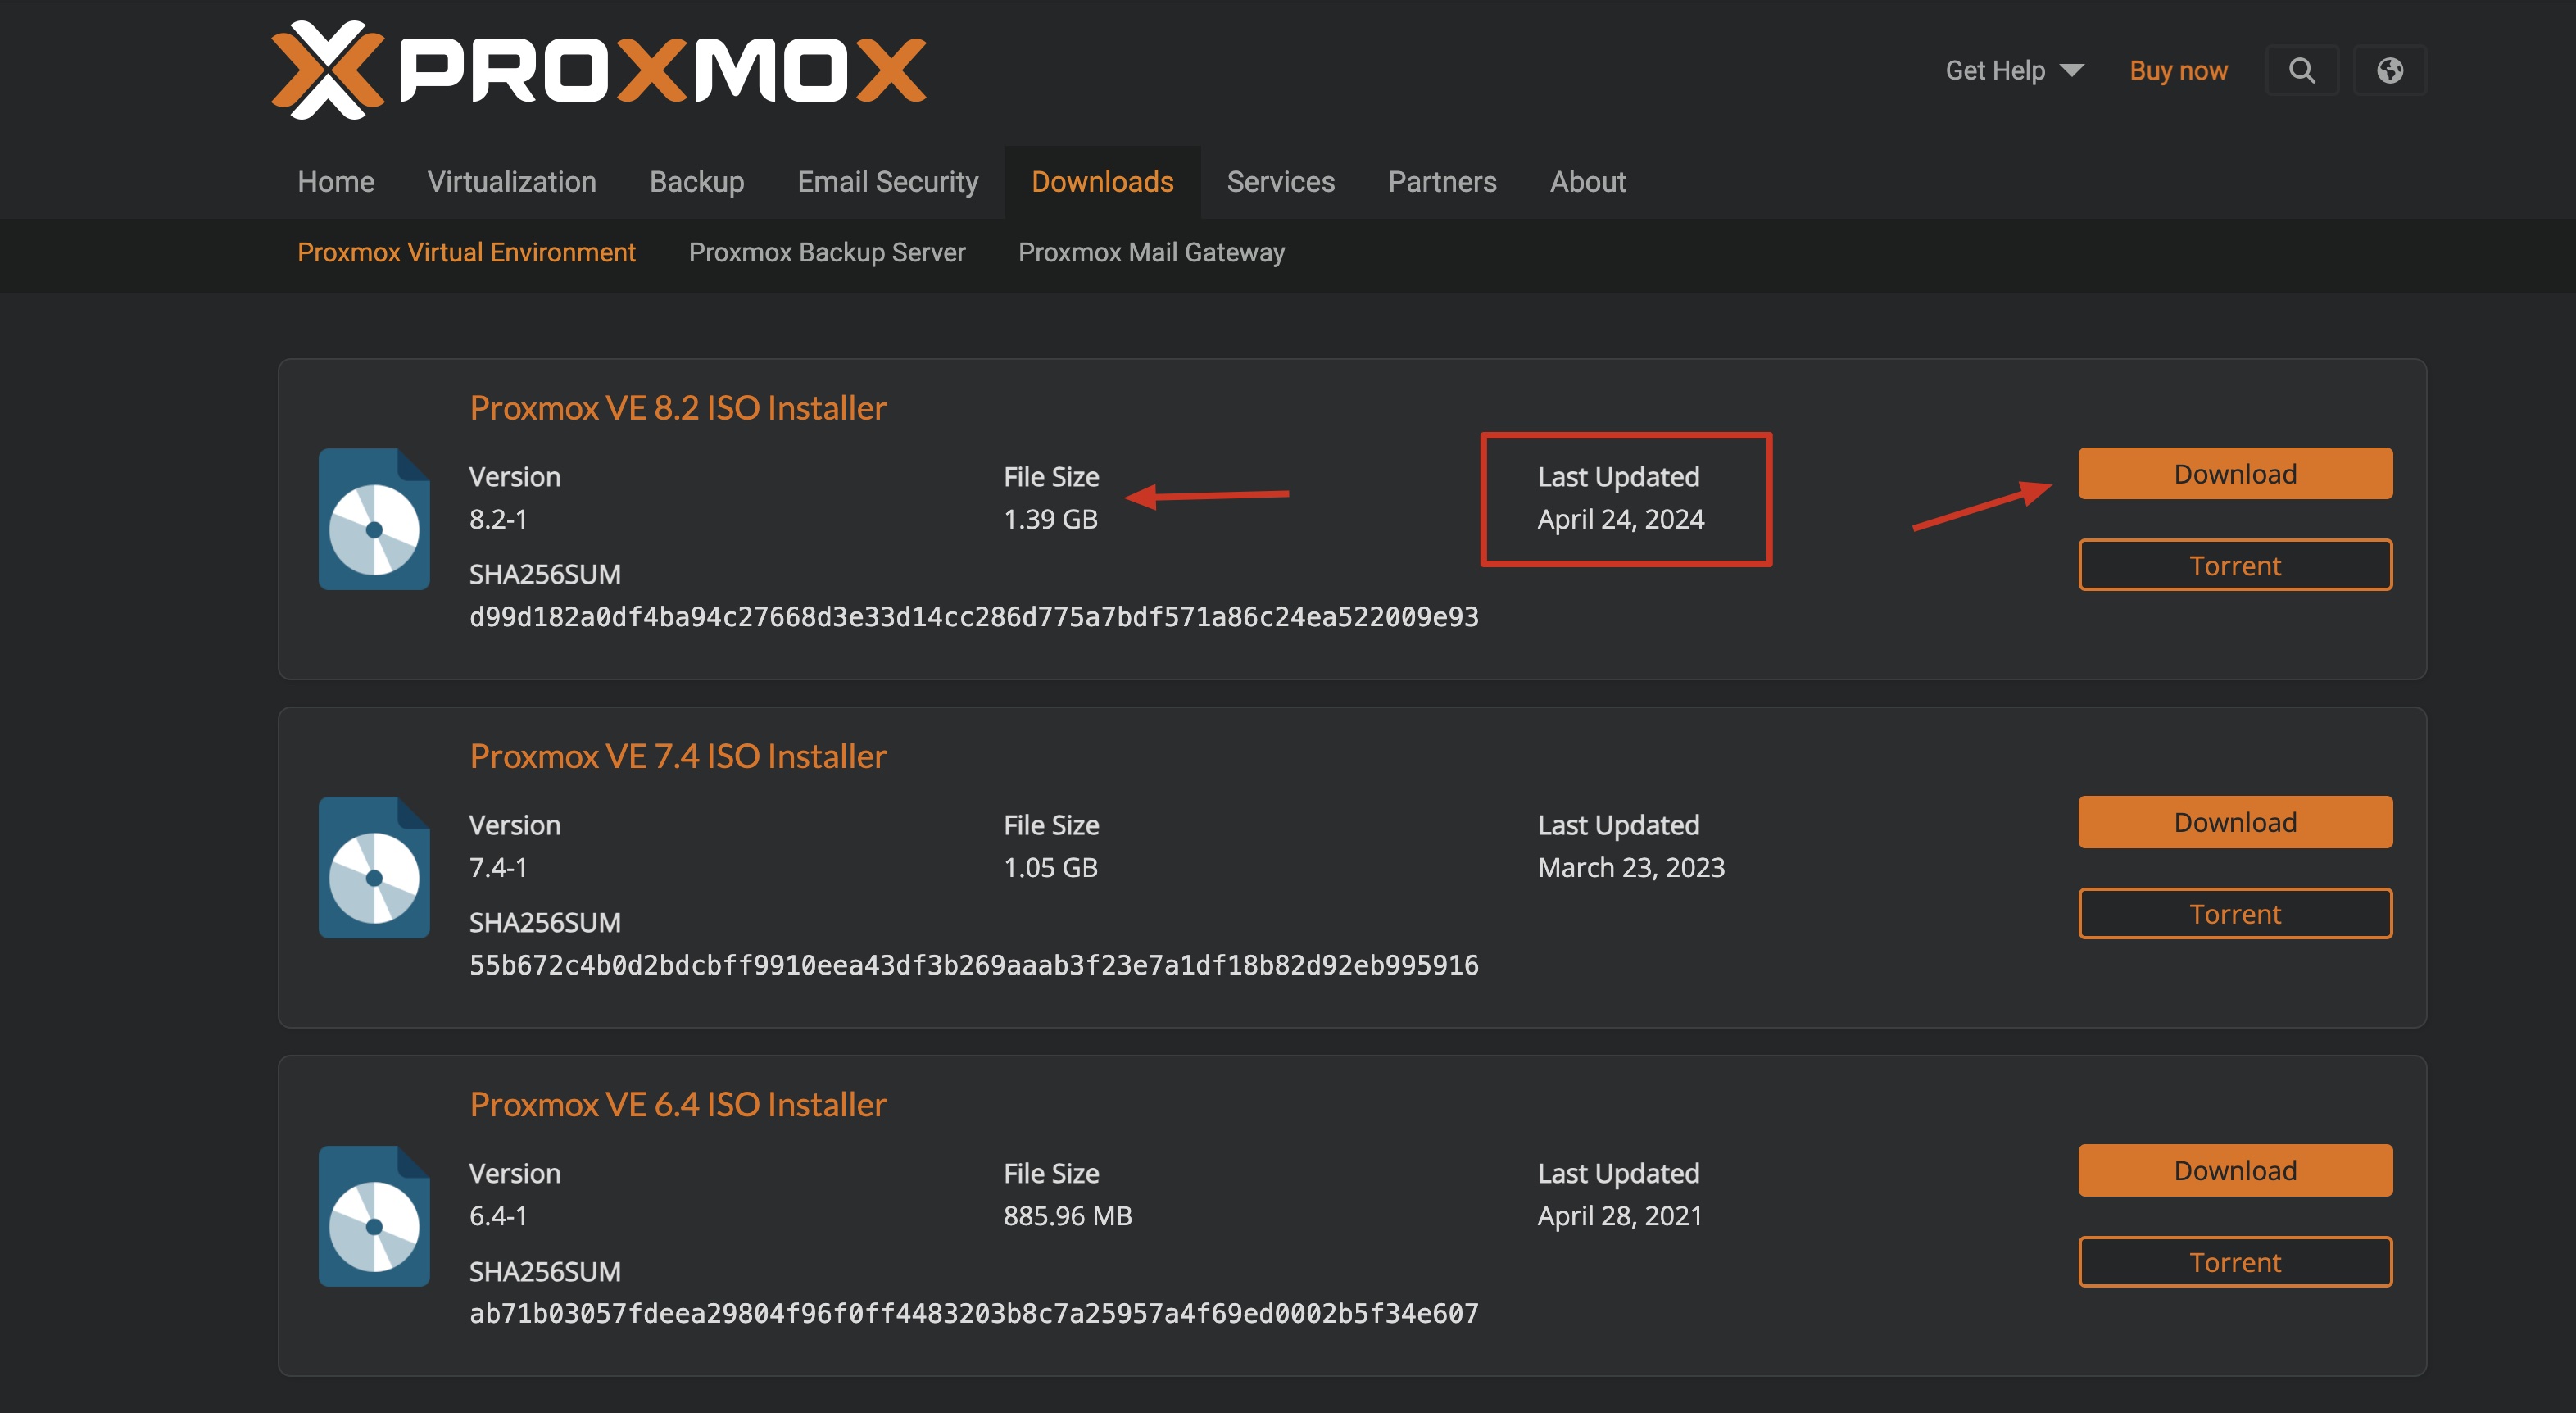Download the Proxmox VE 7.4 ISO
The image size is (2576, 1413).
pos(2235,822)
